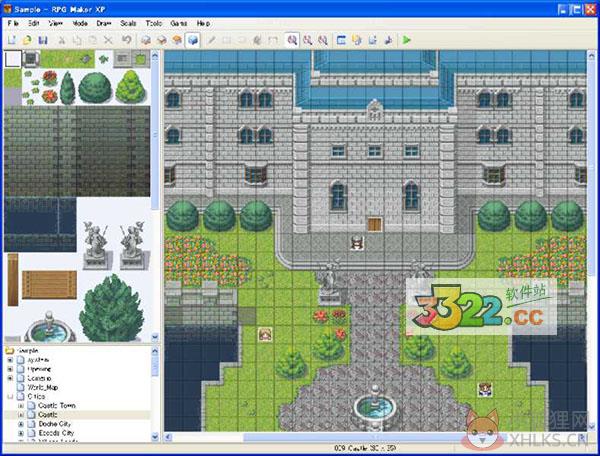Image resolution: width=600 pixels, height=456 pixels.
Task: Set map zoom to 1:2 scale
Action: tap(308, 40)
